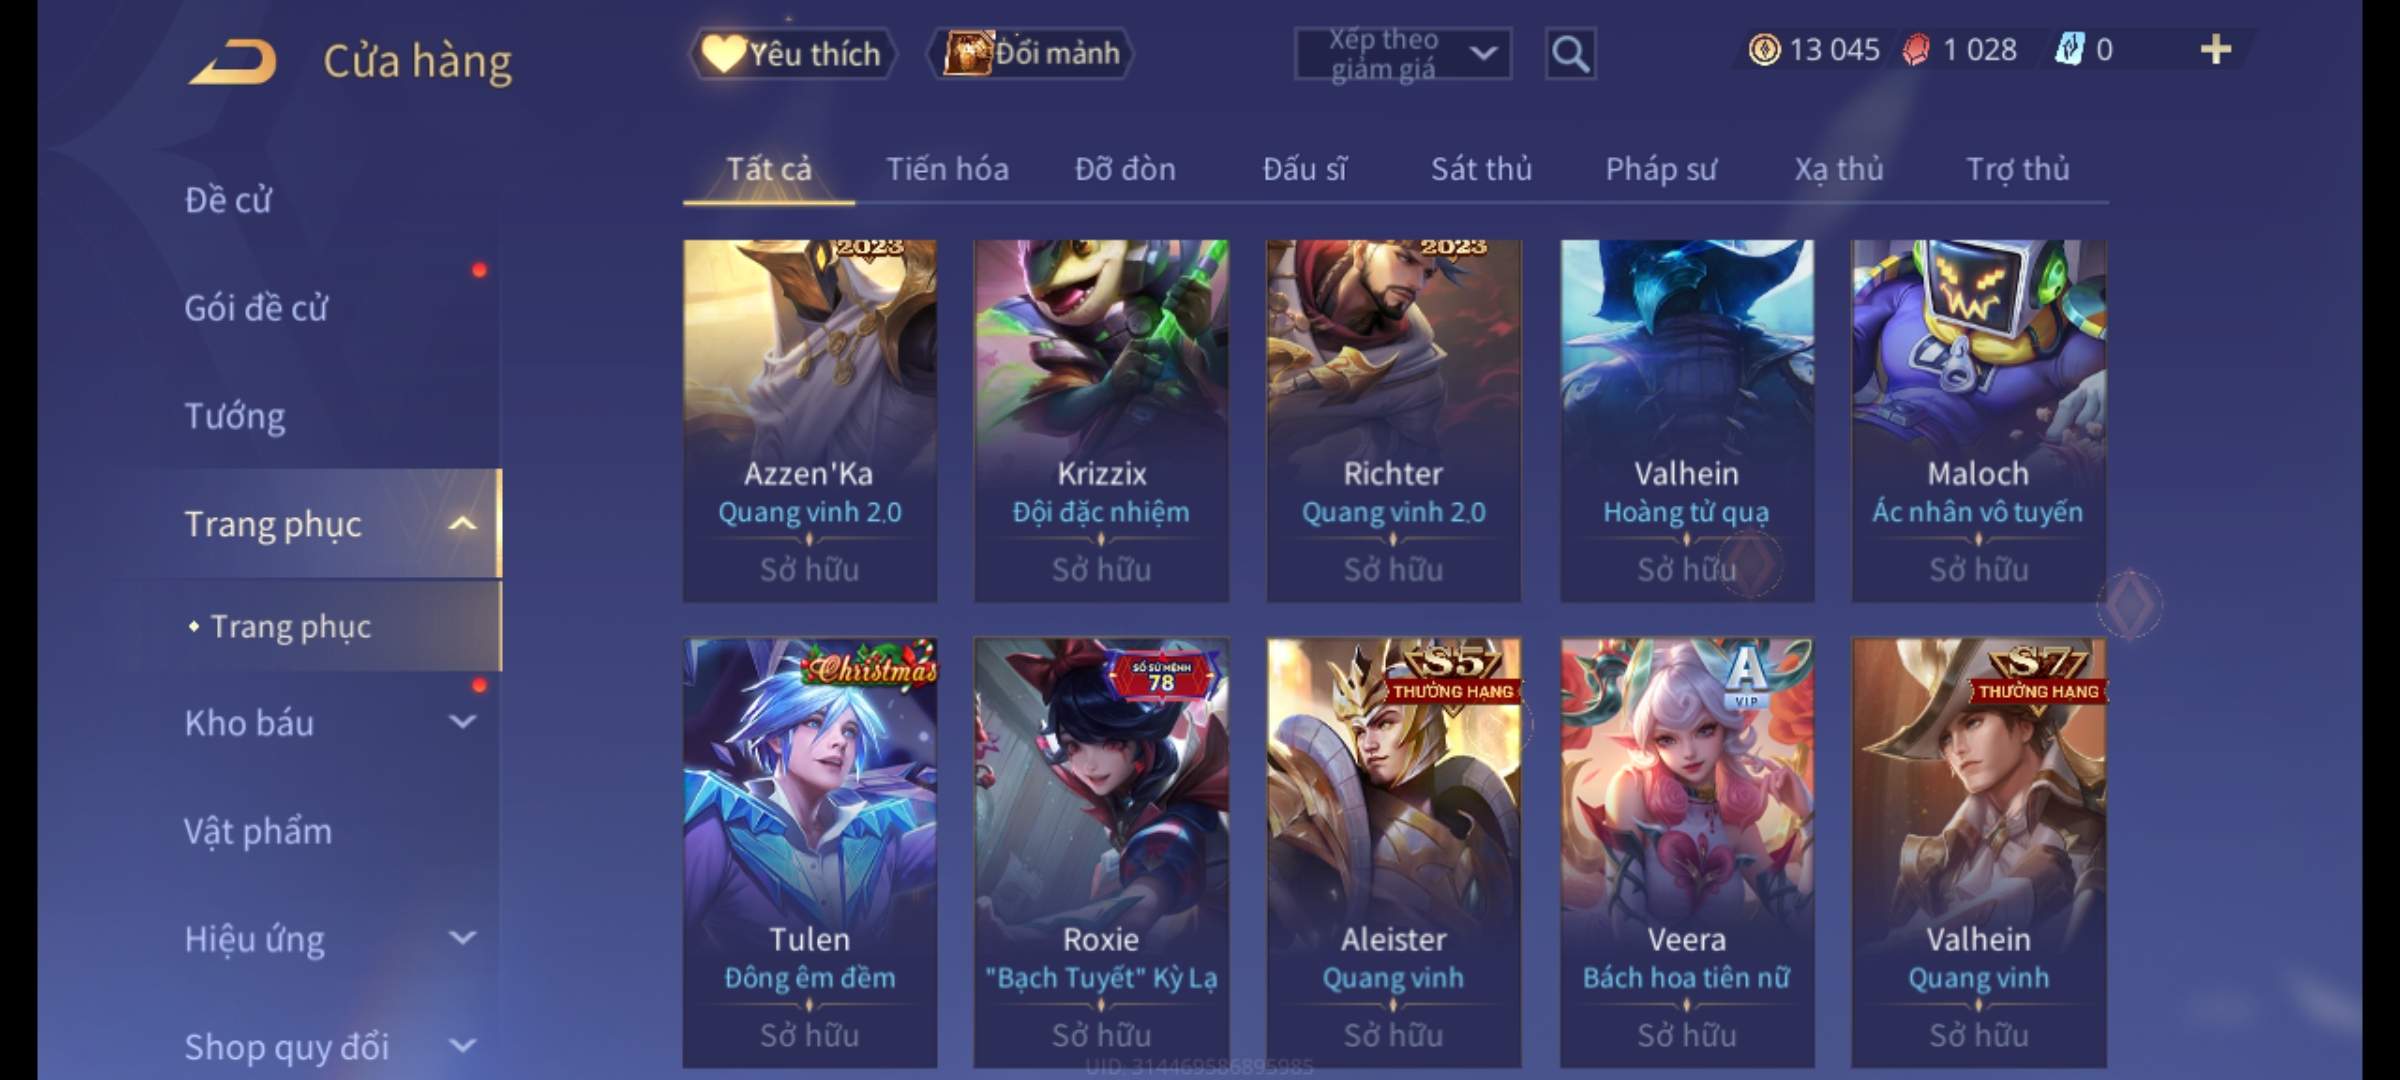
Task: Select Veera Bách hoa tiên nữ skin
Action: pyautogui.click(x=1686, y=852)
